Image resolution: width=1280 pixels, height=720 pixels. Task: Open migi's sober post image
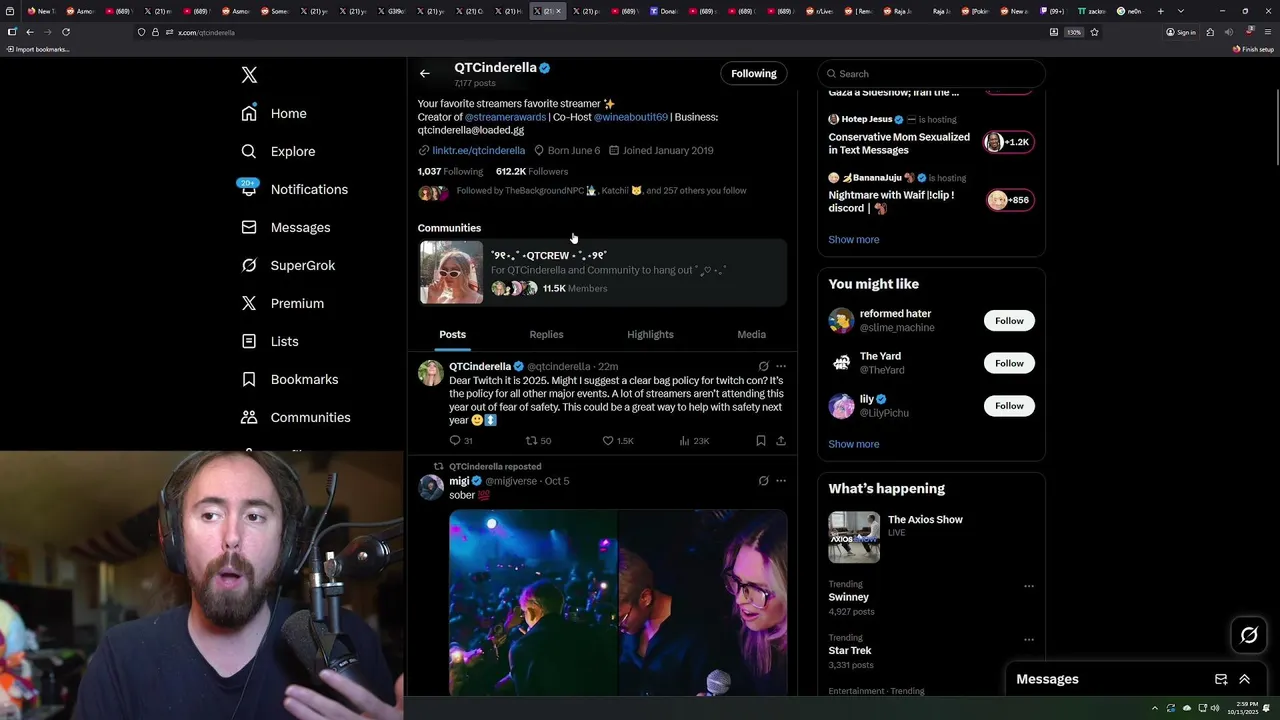coord(618,602)
